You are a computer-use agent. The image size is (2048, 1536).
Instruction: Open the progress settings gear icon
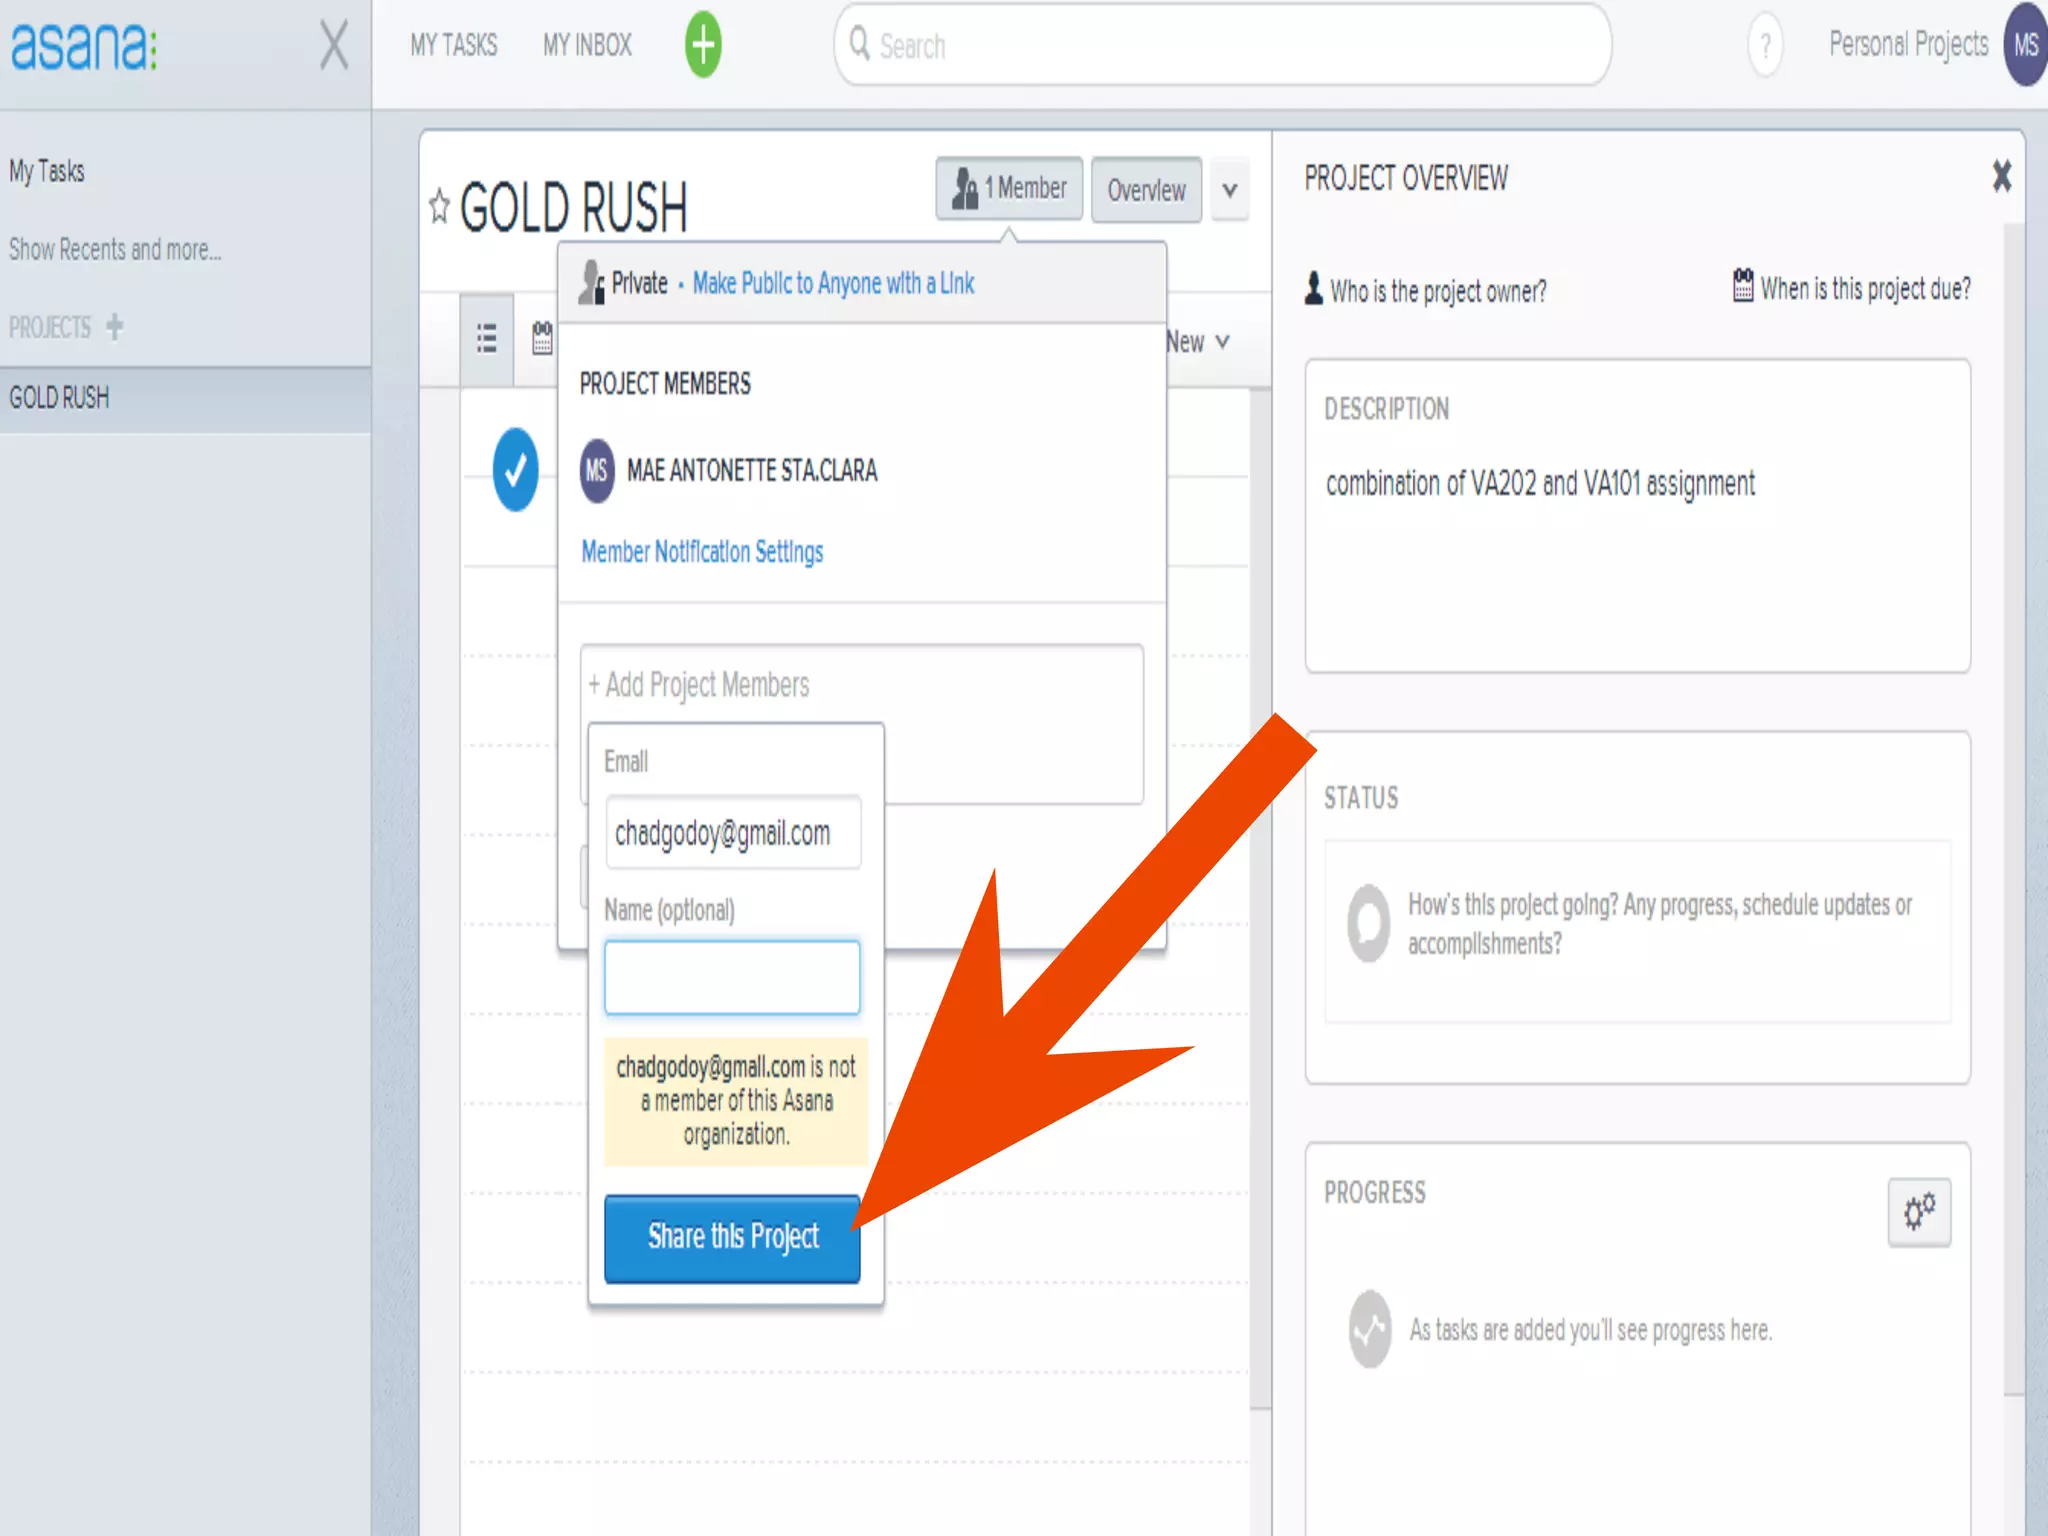point(1918,1212)
